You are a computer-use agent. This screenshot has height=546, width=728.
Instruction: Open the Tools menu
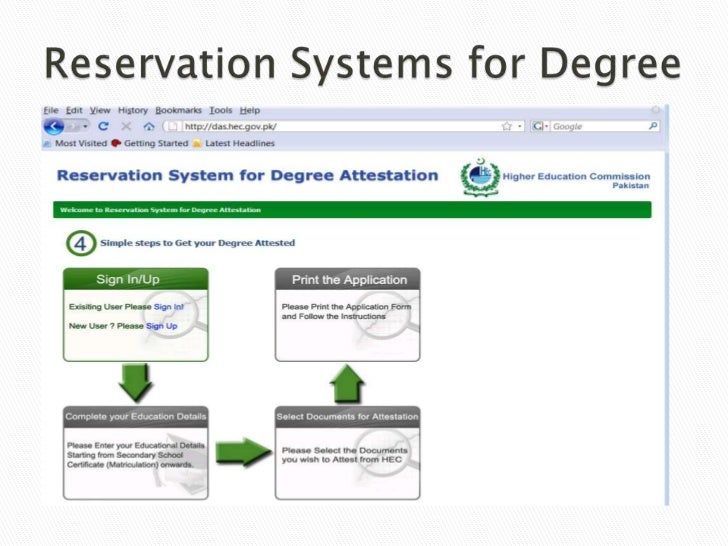[220, 110]
